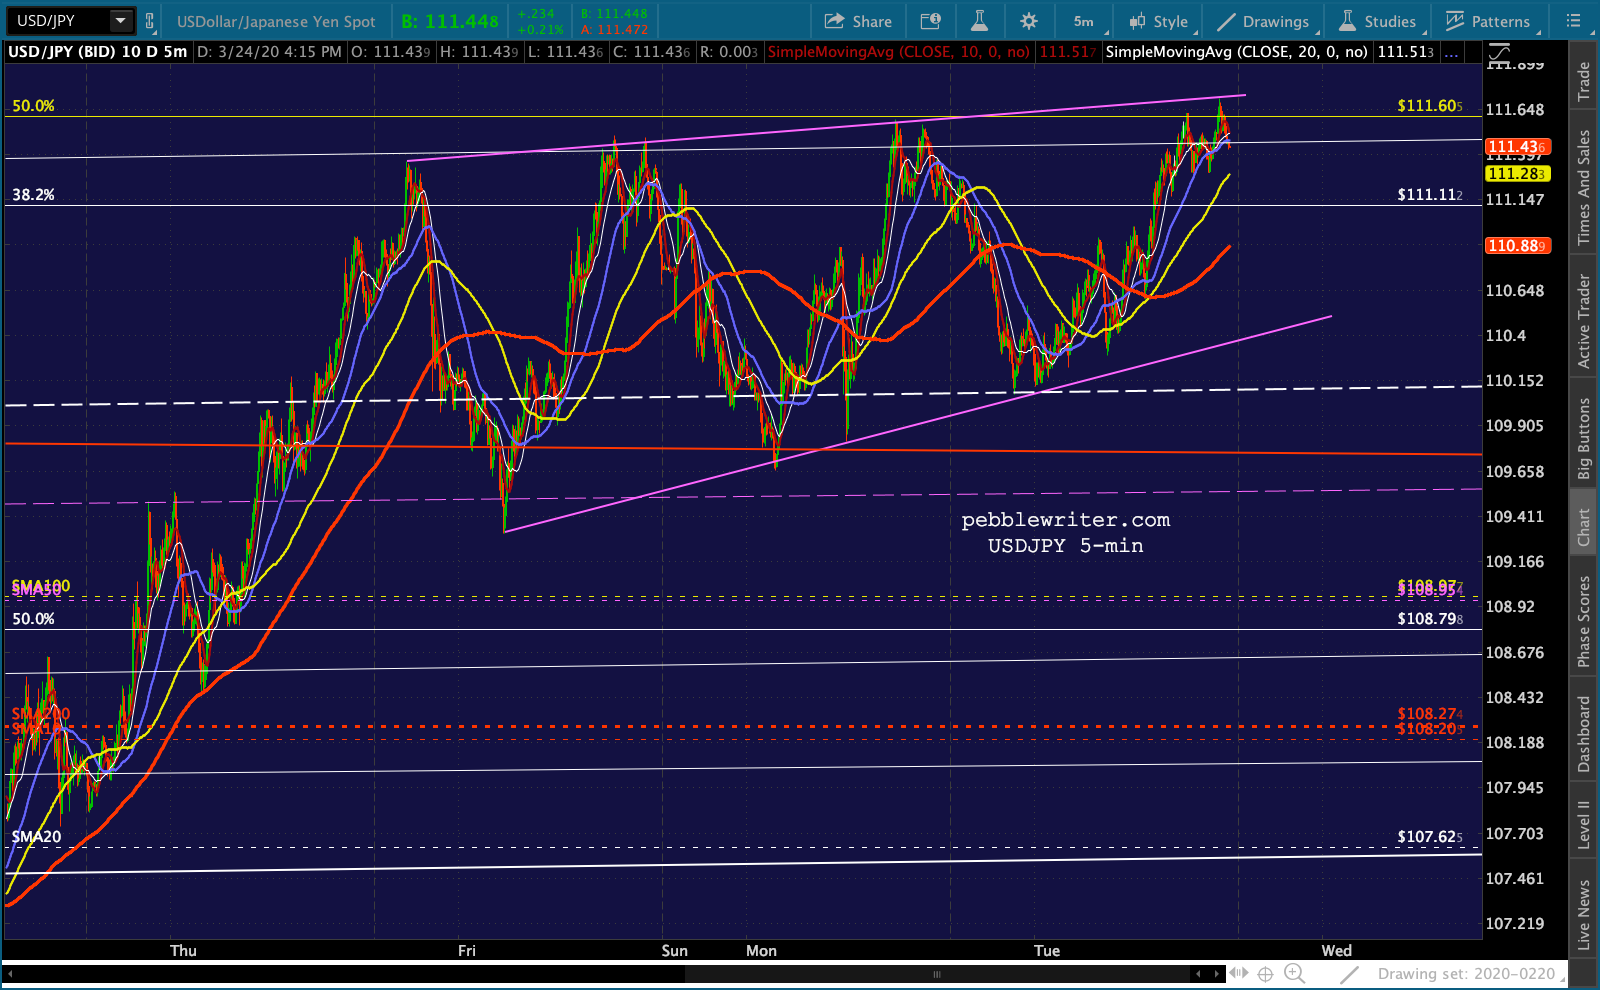Screen dimensions: 1600x990
Task: Click the SimpleMovingAvg (CLOSE, 20, 0, no) study label
Action: [1236, 52]
